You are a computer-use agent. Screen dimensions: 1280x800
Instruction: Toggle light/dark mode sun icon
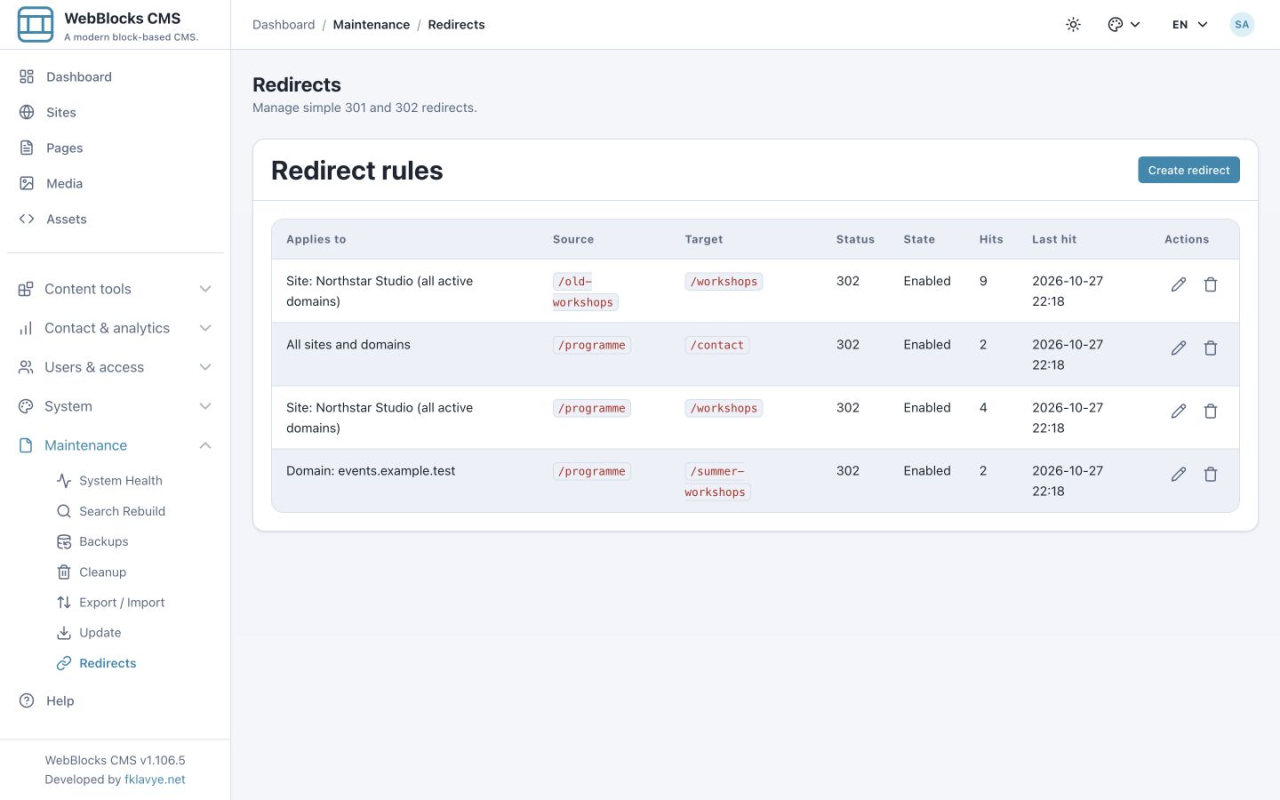point(1073,24)
